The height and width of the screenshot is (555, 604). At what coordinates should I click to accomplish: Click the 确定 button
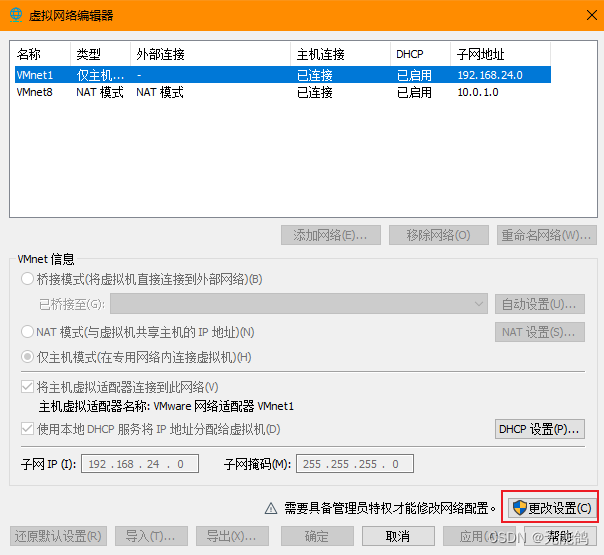[317, 536]
